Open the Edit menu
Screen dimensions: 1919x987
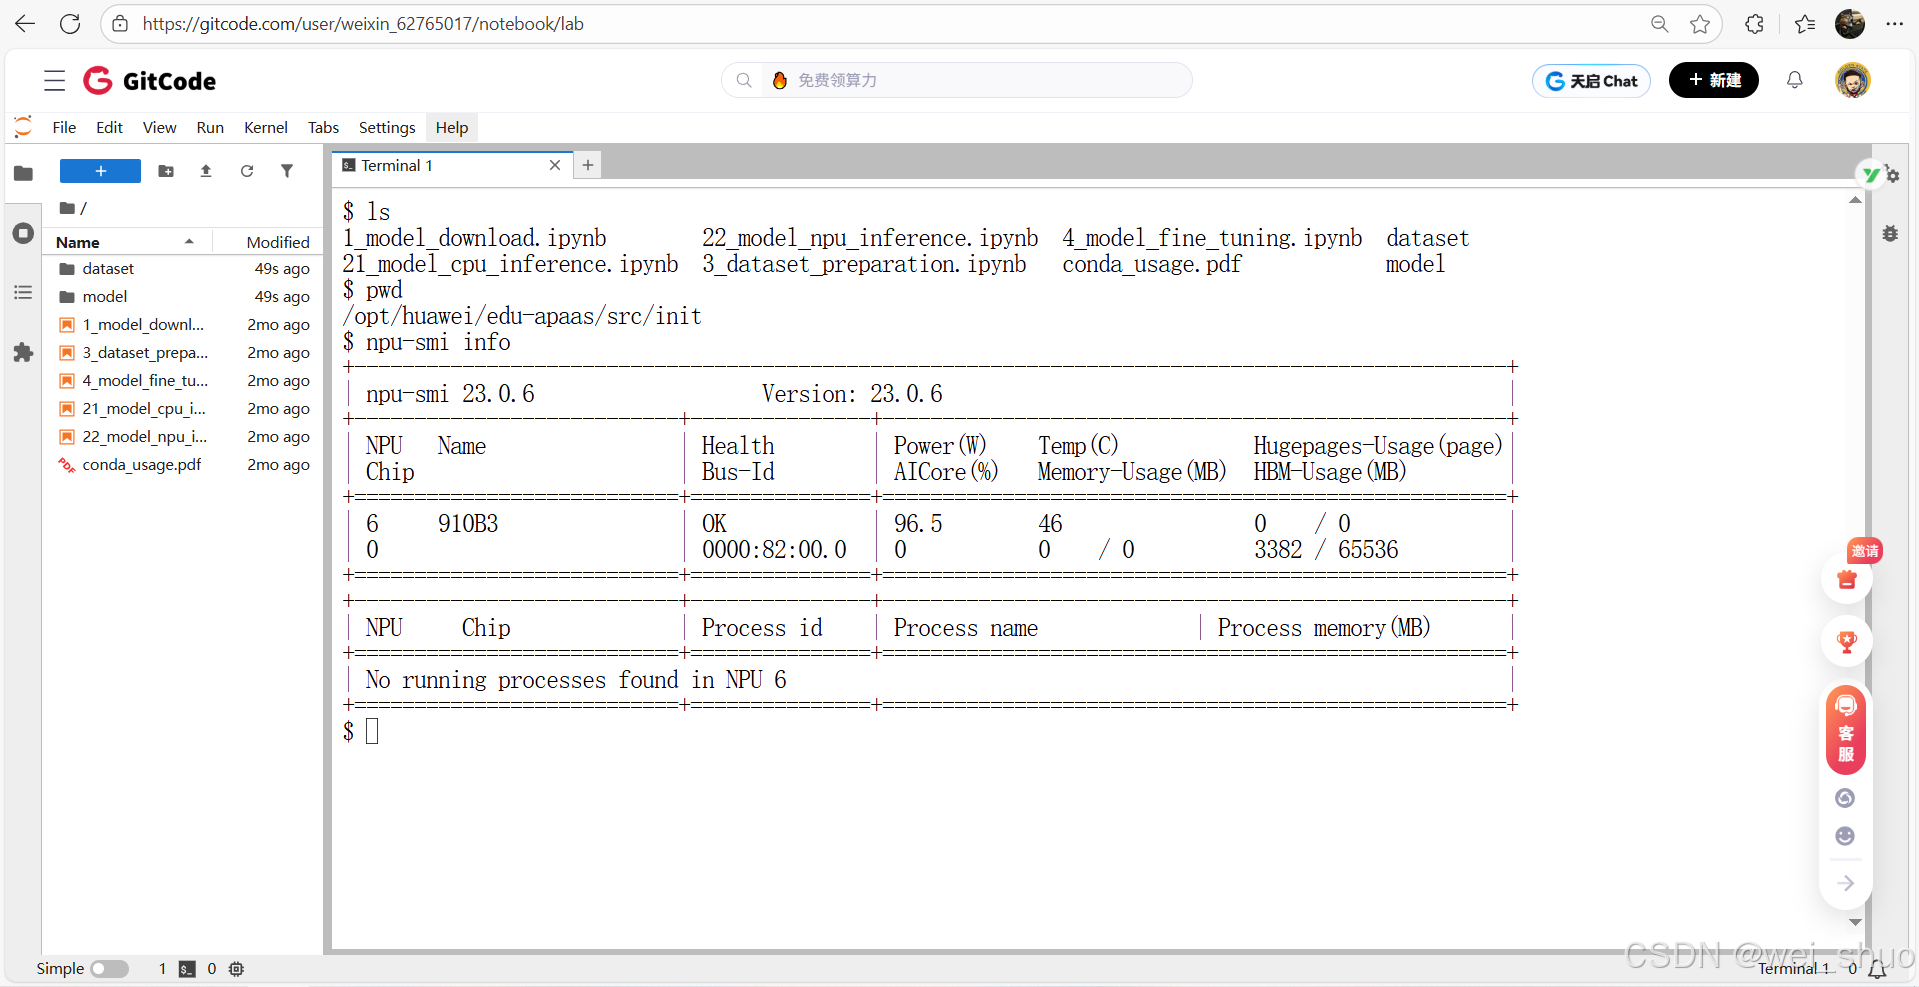click(x=109, y=127)
